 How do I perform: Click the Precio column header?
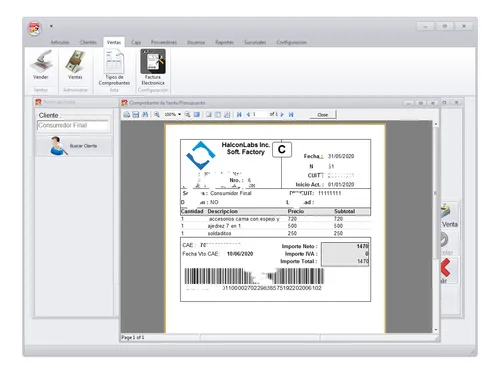click(296, 211)
